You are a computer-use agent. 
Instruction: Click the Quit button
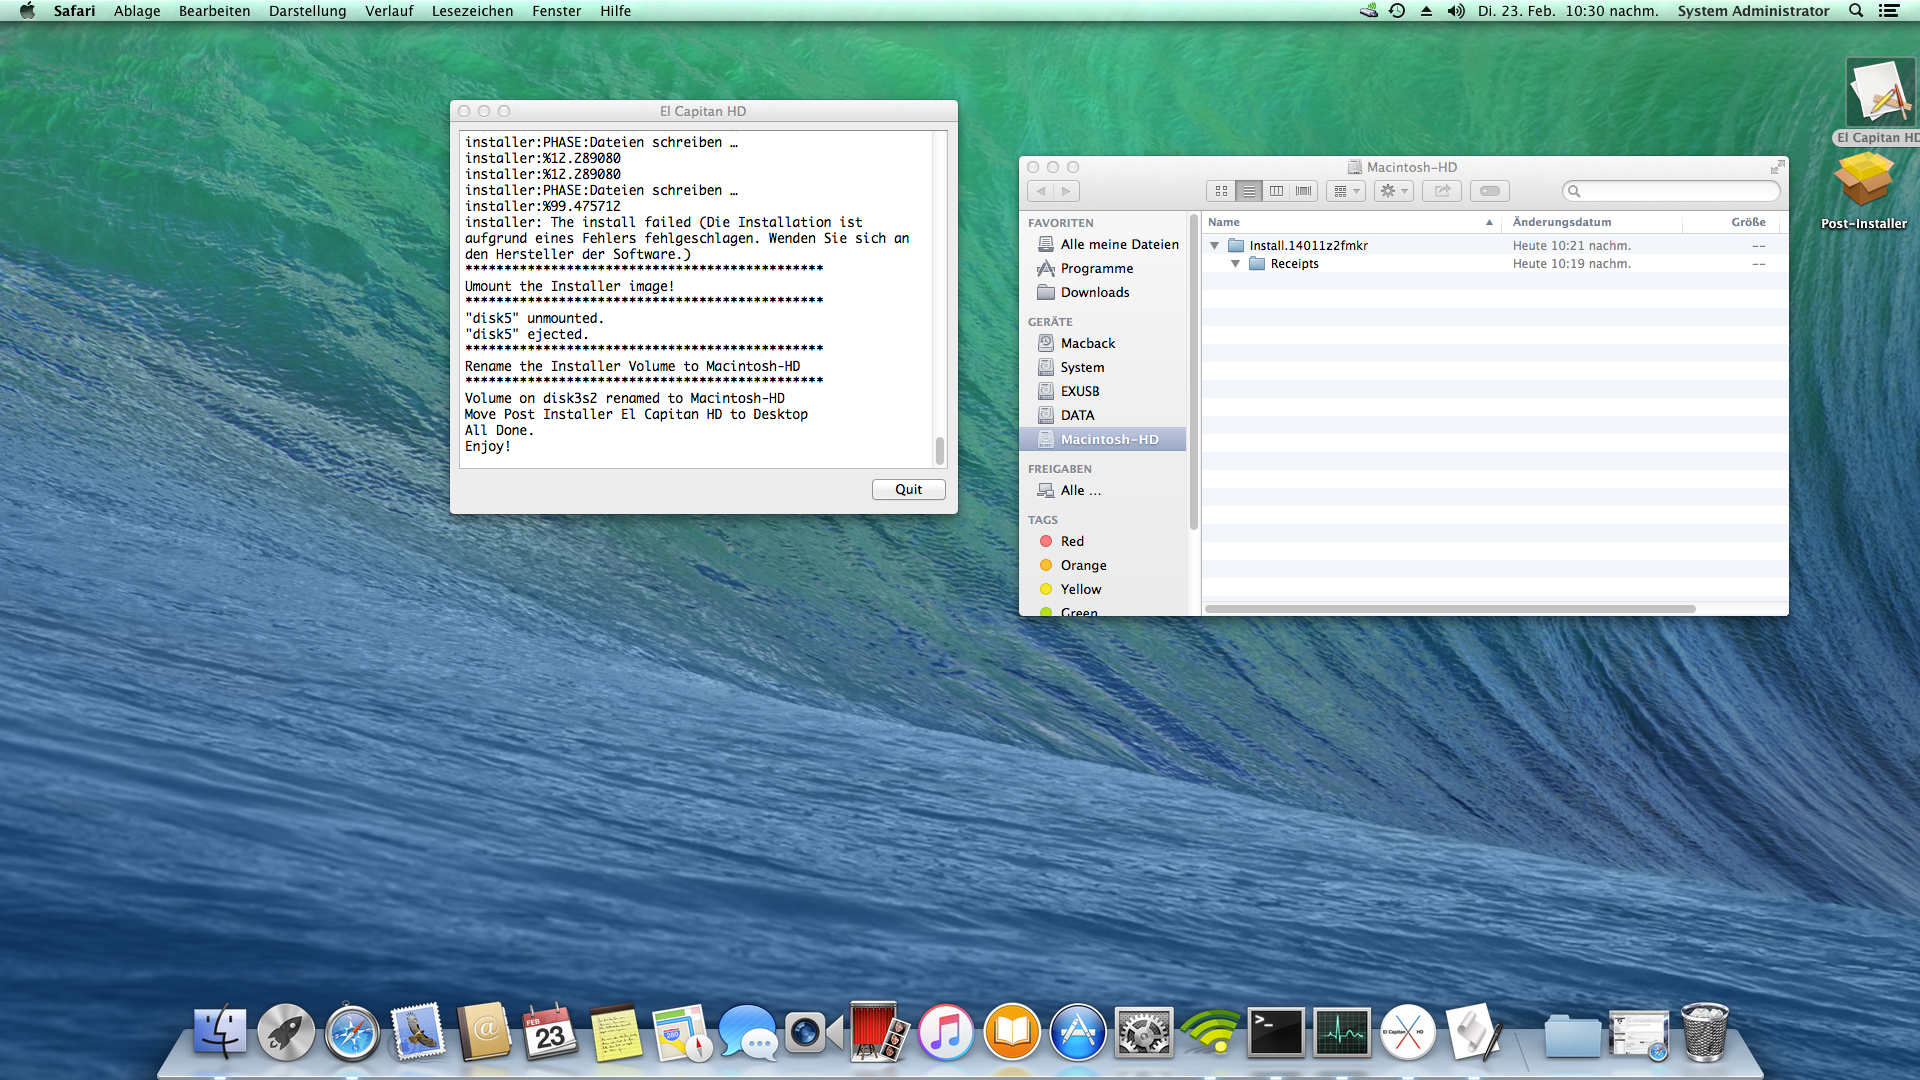click(x=908, y=489)
